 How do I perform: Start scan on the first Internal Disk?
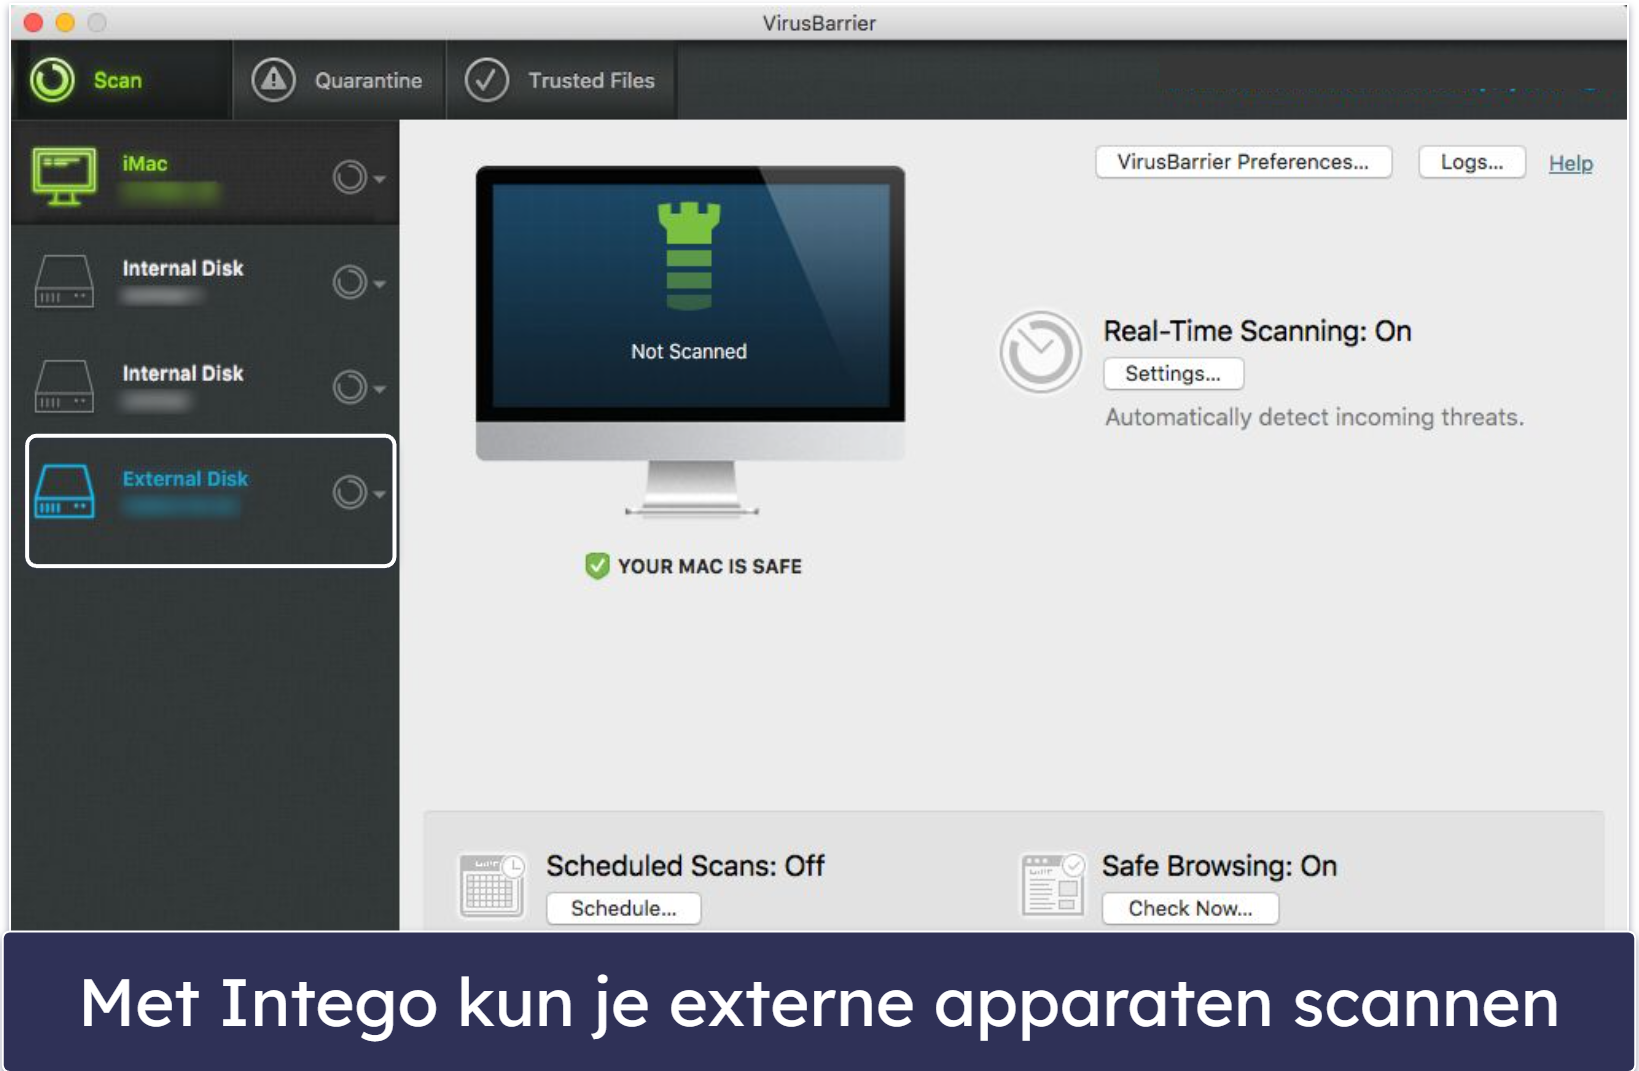click(350, 282)
